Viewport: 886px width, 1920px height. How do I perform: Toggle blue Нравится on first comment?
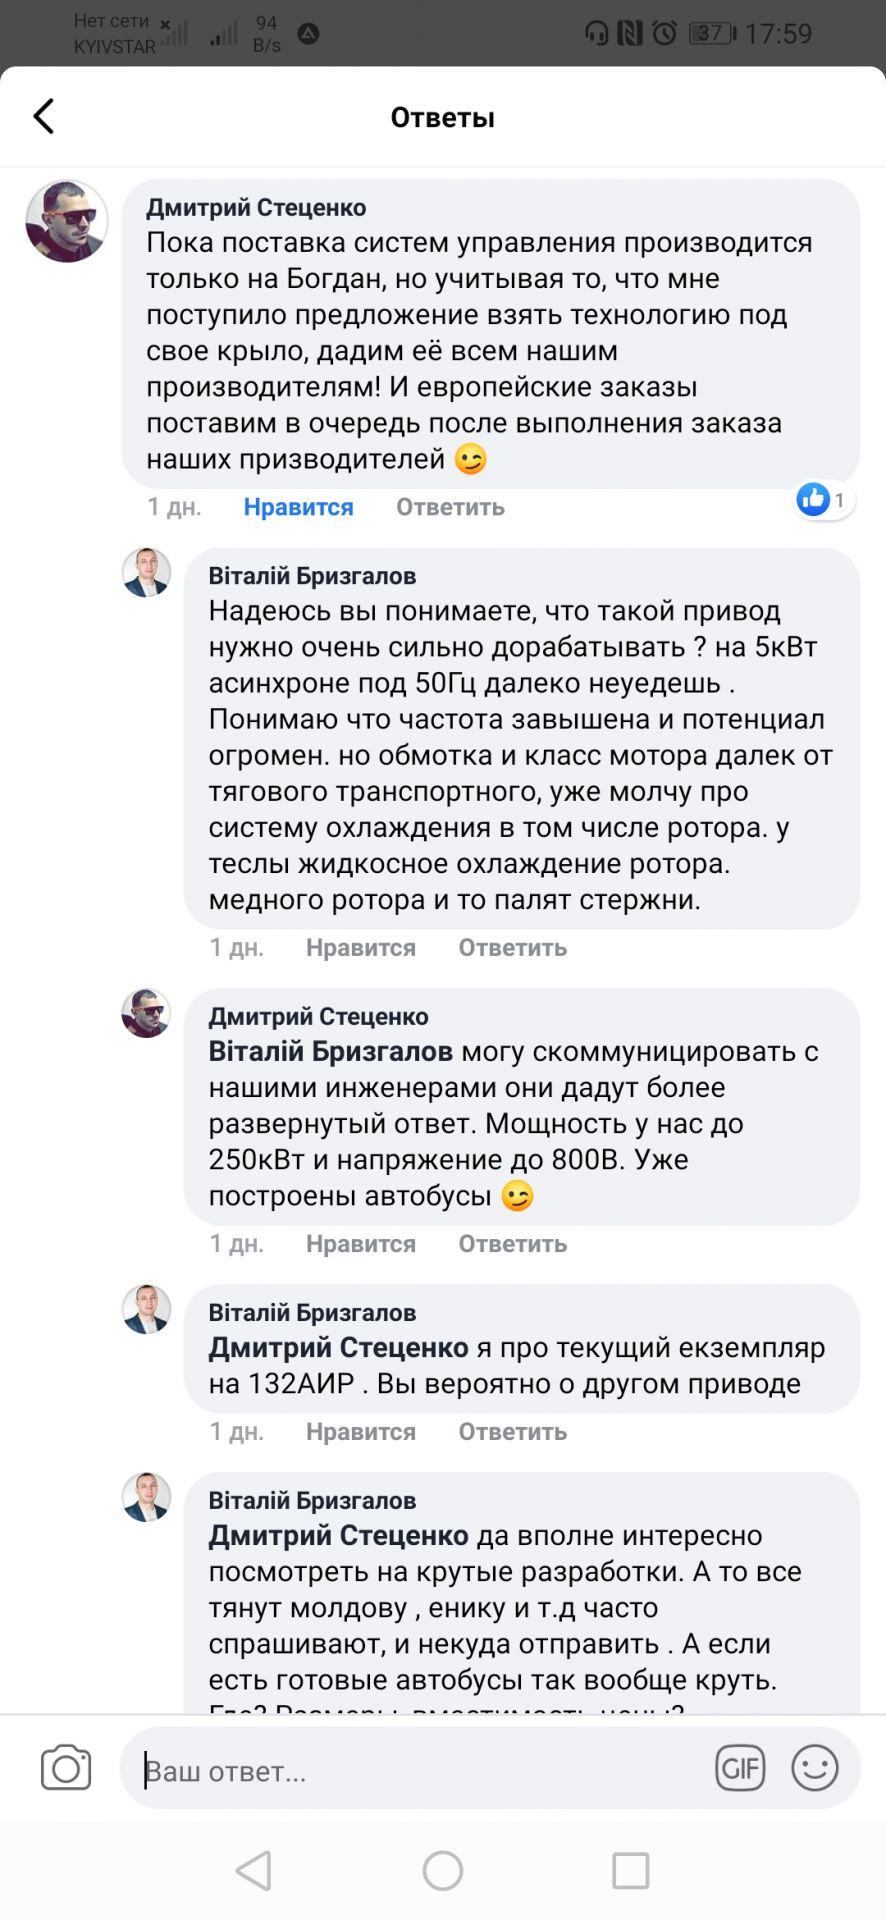coord(298,507)
